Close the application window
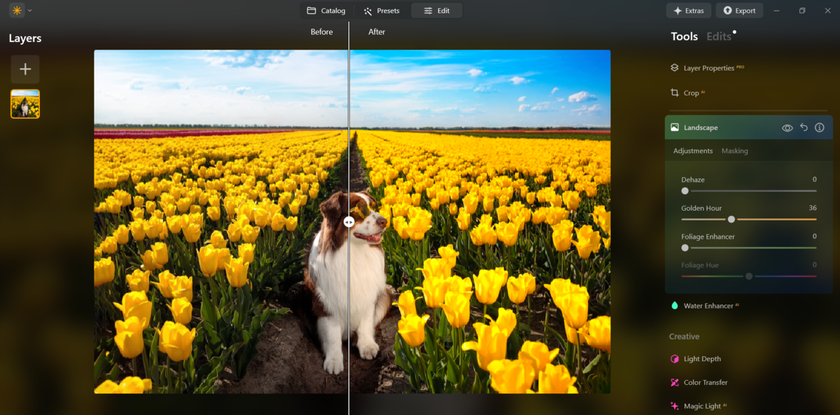The height and width of the screenshot is (415, 840). 827,11
